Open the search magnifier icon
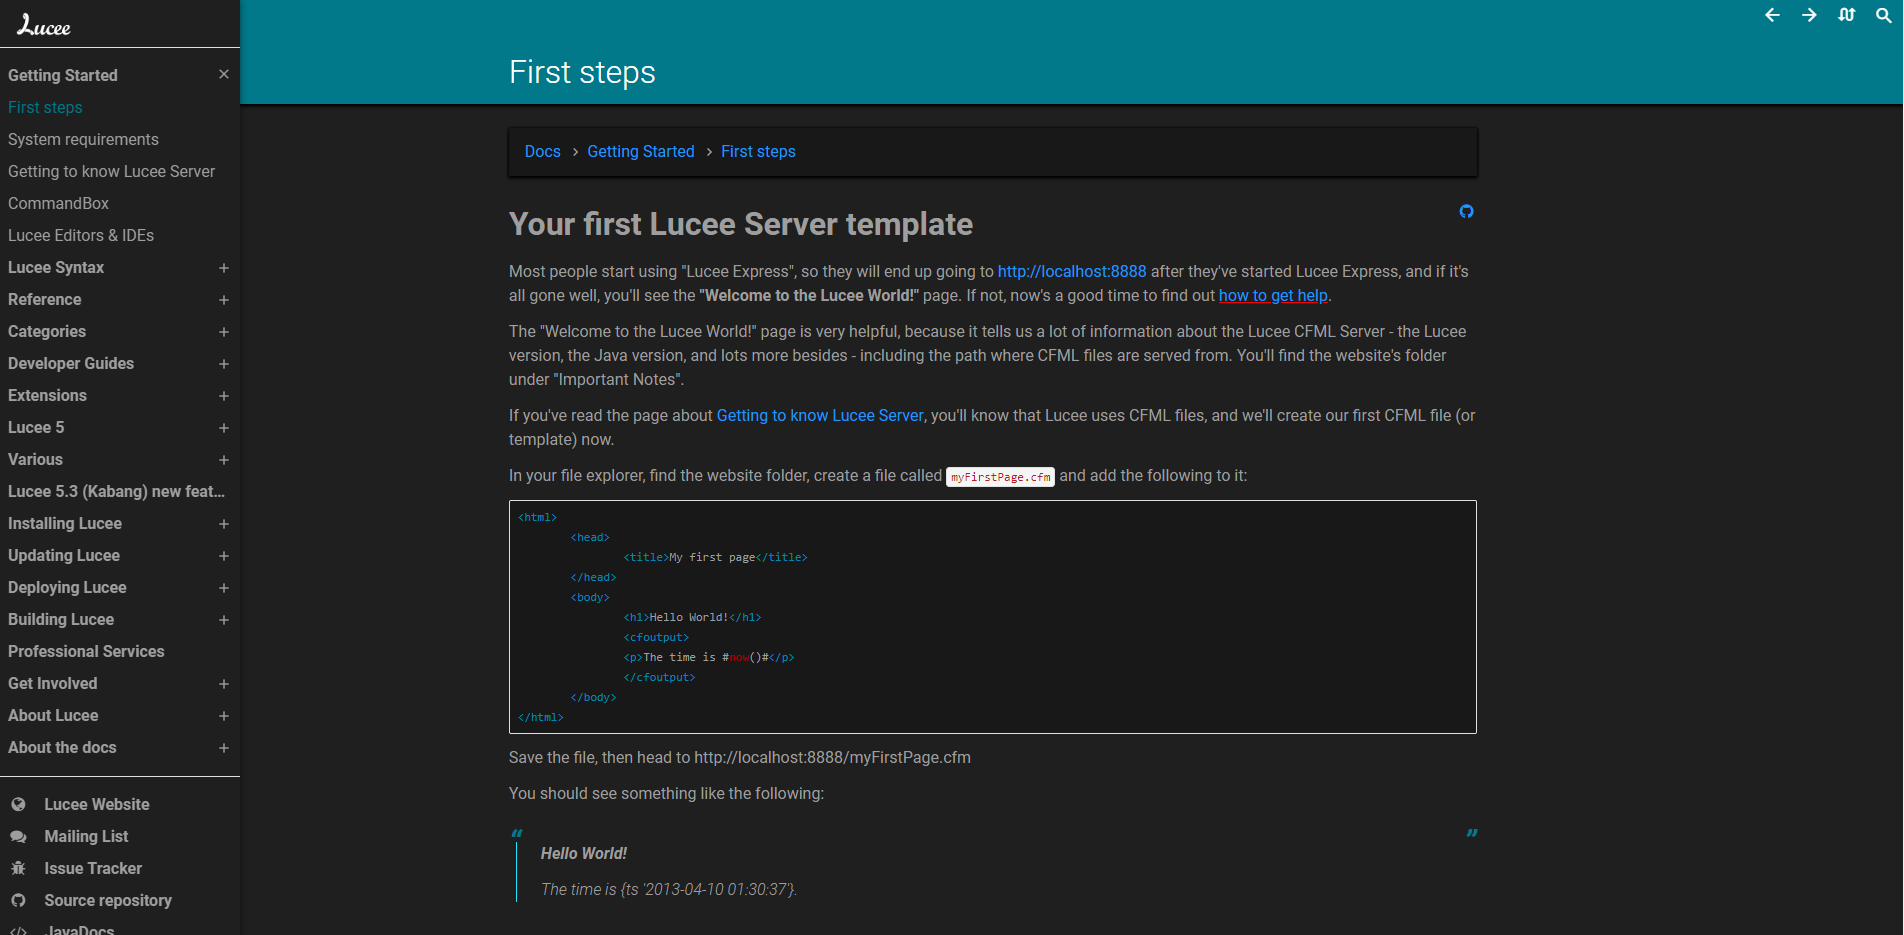The width and height of the screenshot is (1904, 935). point(1883,15)
